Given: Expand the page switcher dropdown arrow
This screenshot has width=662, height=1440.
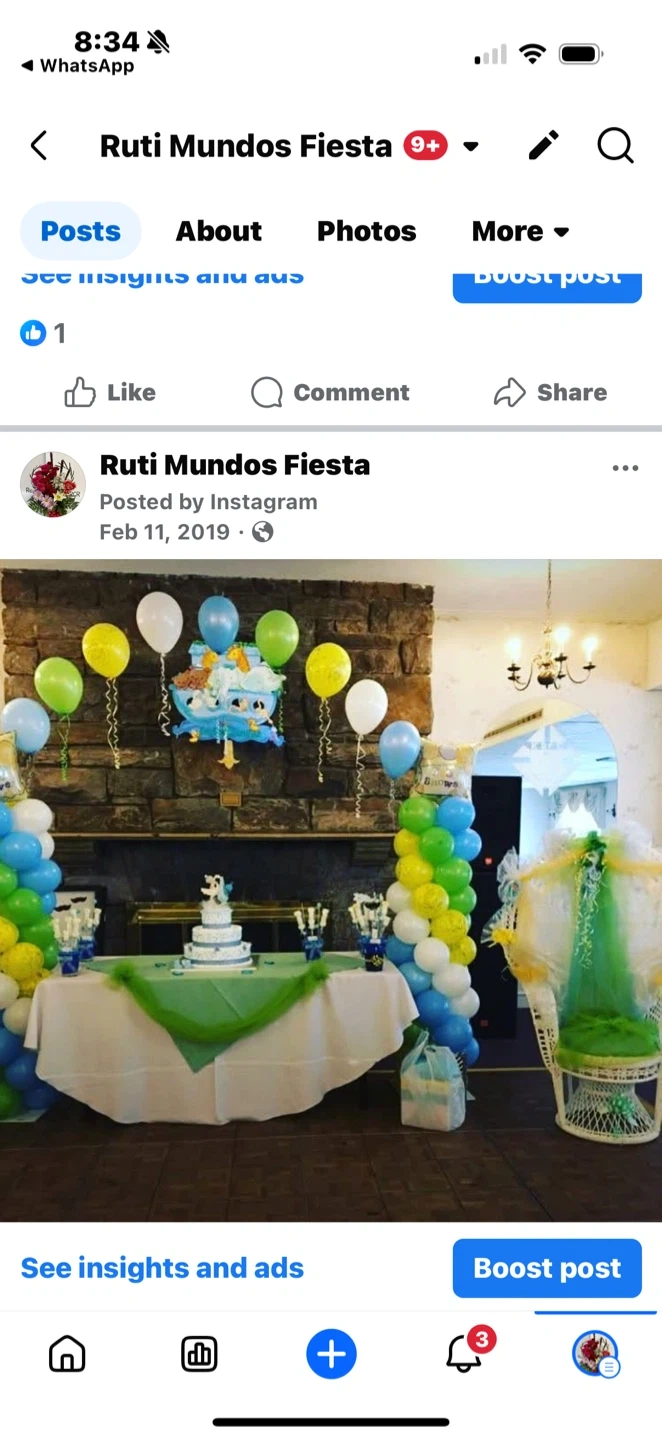Looking at the screenshot, I should pos(470,147).
